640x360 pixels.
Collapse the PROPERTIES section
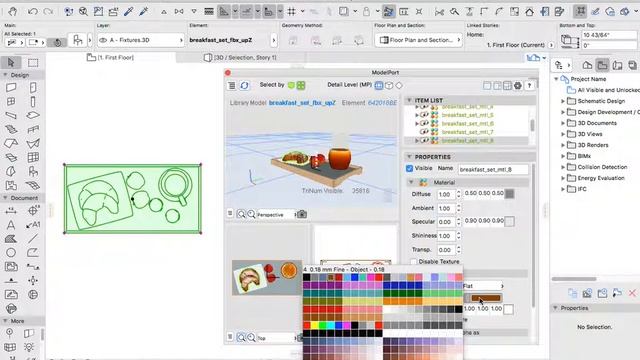click(x=409, y=157)
